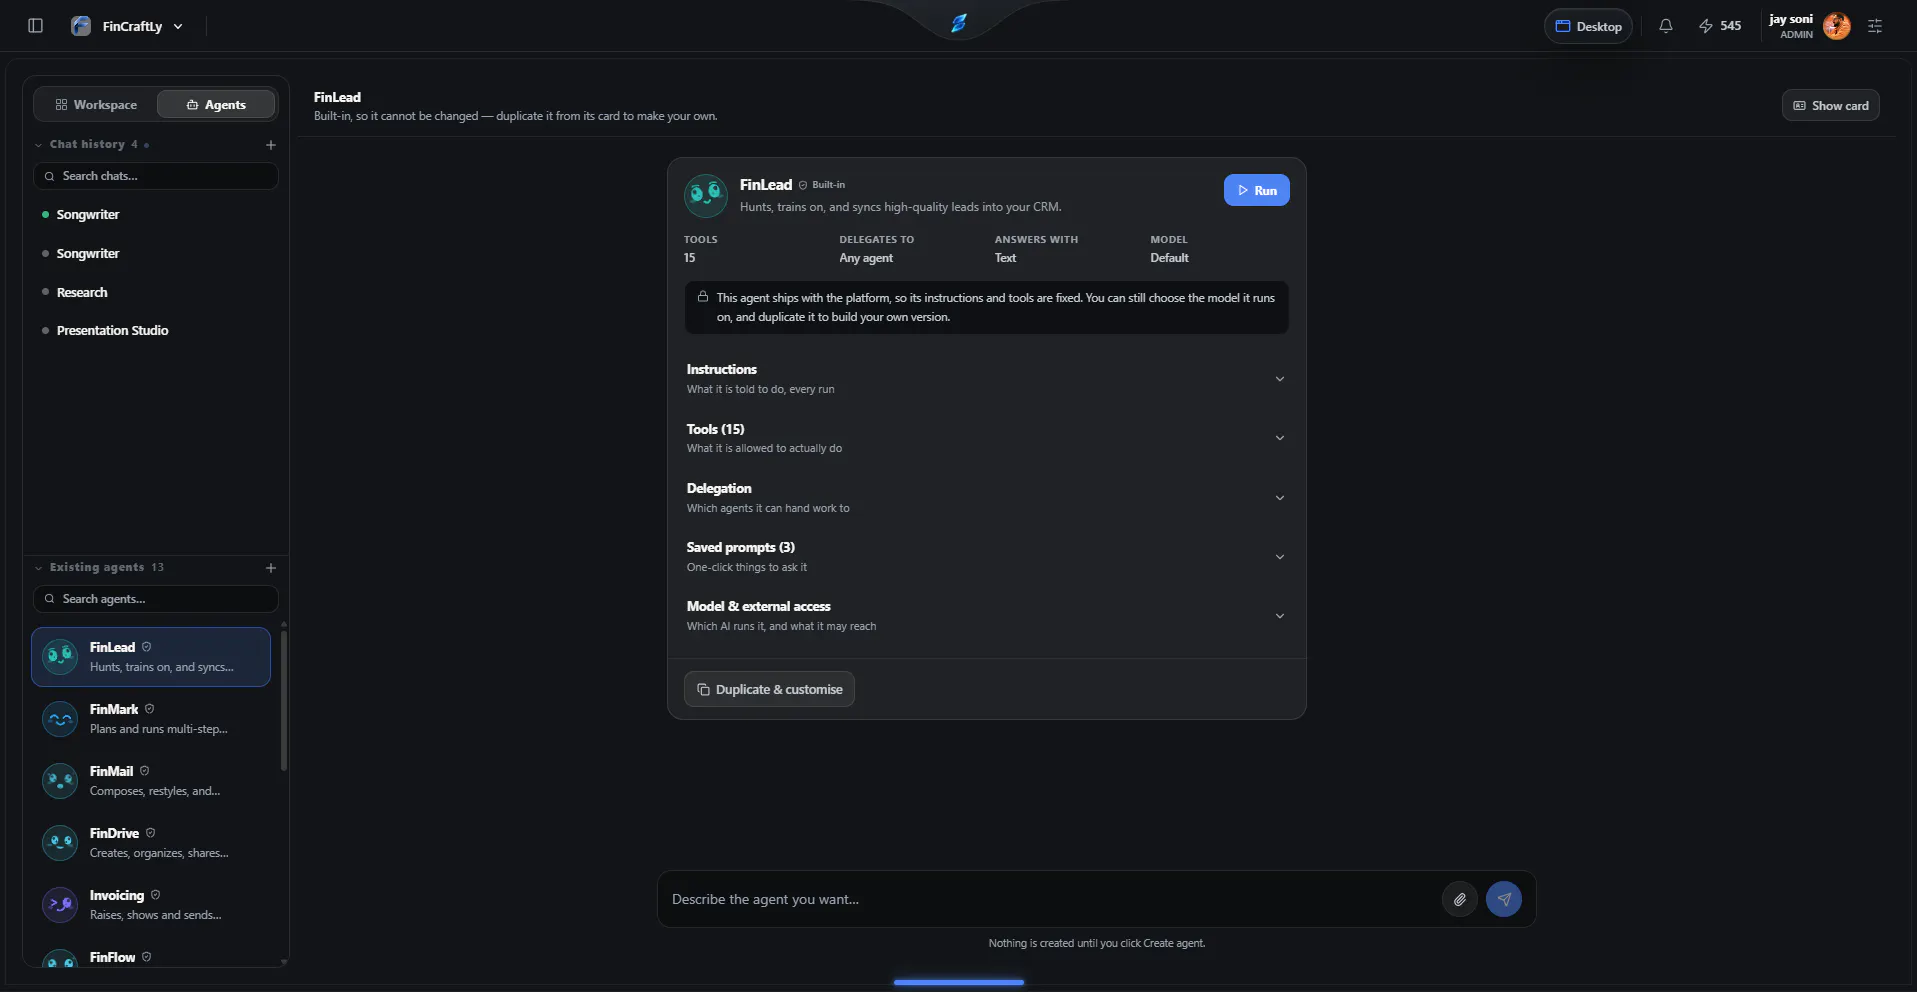This screenshot has width=1917, height=992.
Task: Add a new chat with the plus icon
Action: (x=271, y=145)
